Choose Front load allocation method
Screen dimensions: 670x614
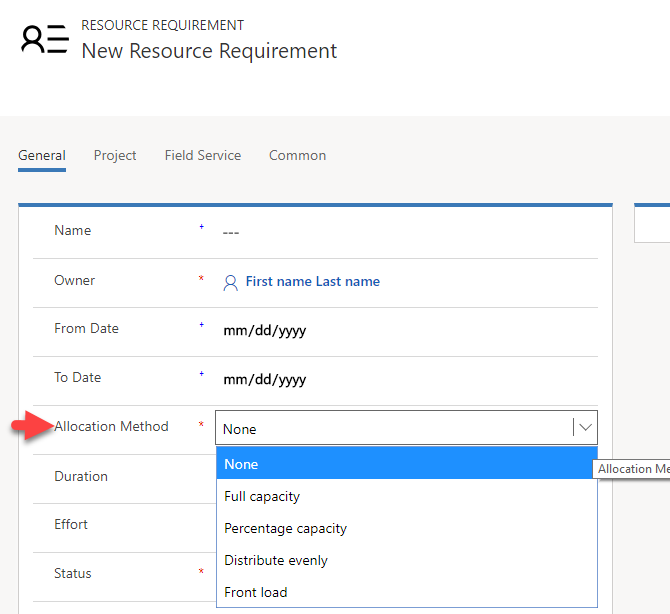256,592
